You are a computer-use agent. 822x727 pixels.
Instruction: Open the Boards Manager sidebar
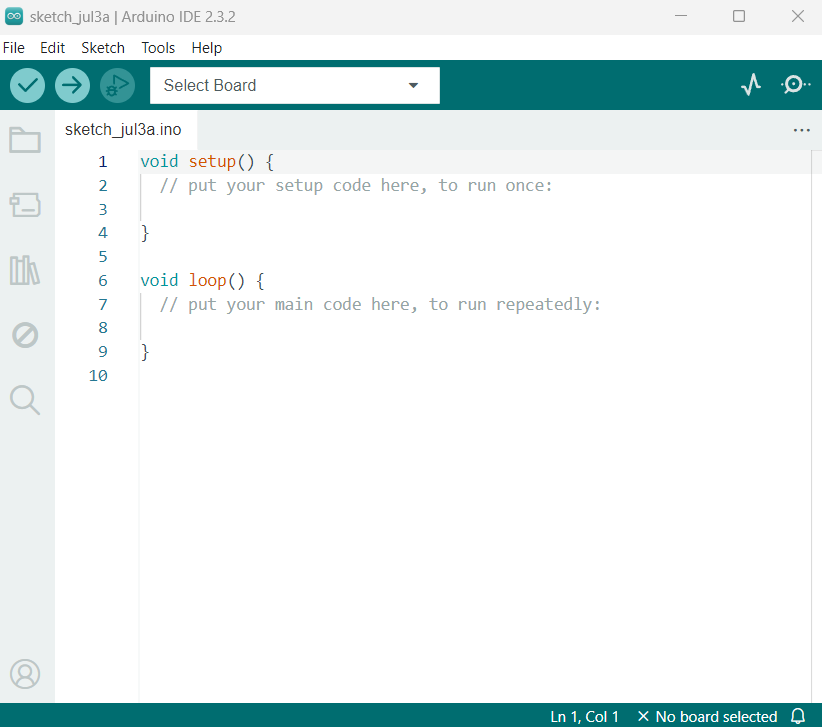pyautogui.click(x=25, y=205)
